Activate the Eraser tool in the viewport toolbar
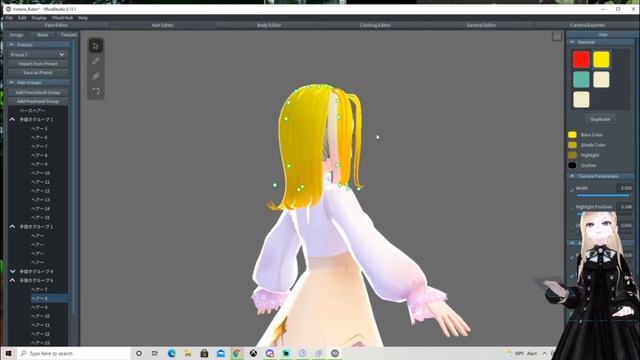640x360 pixels. pyautogui.click(x=96, y=76)
